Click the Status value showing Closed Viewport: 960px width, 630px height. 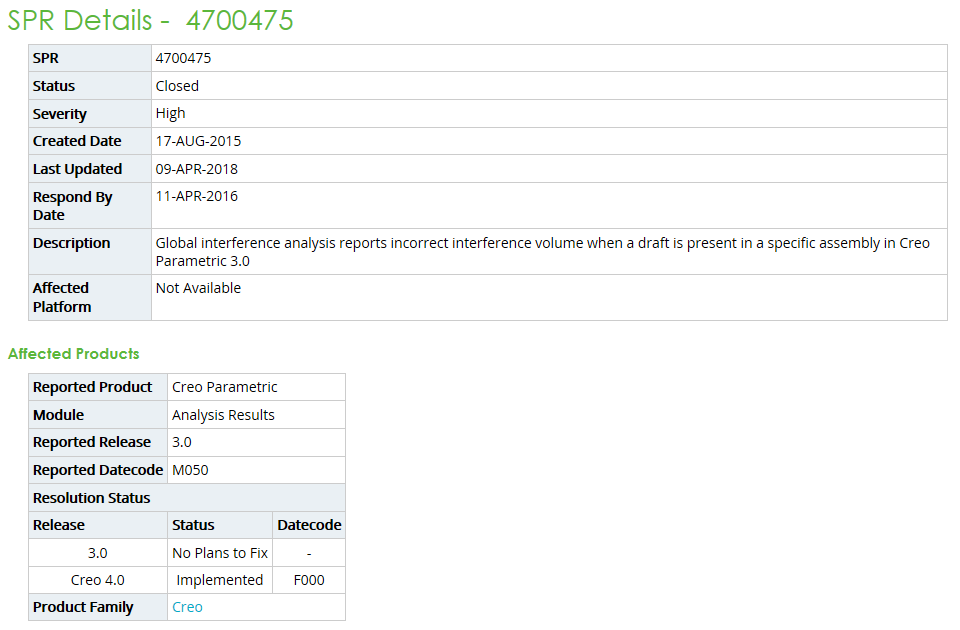point(177,86)
